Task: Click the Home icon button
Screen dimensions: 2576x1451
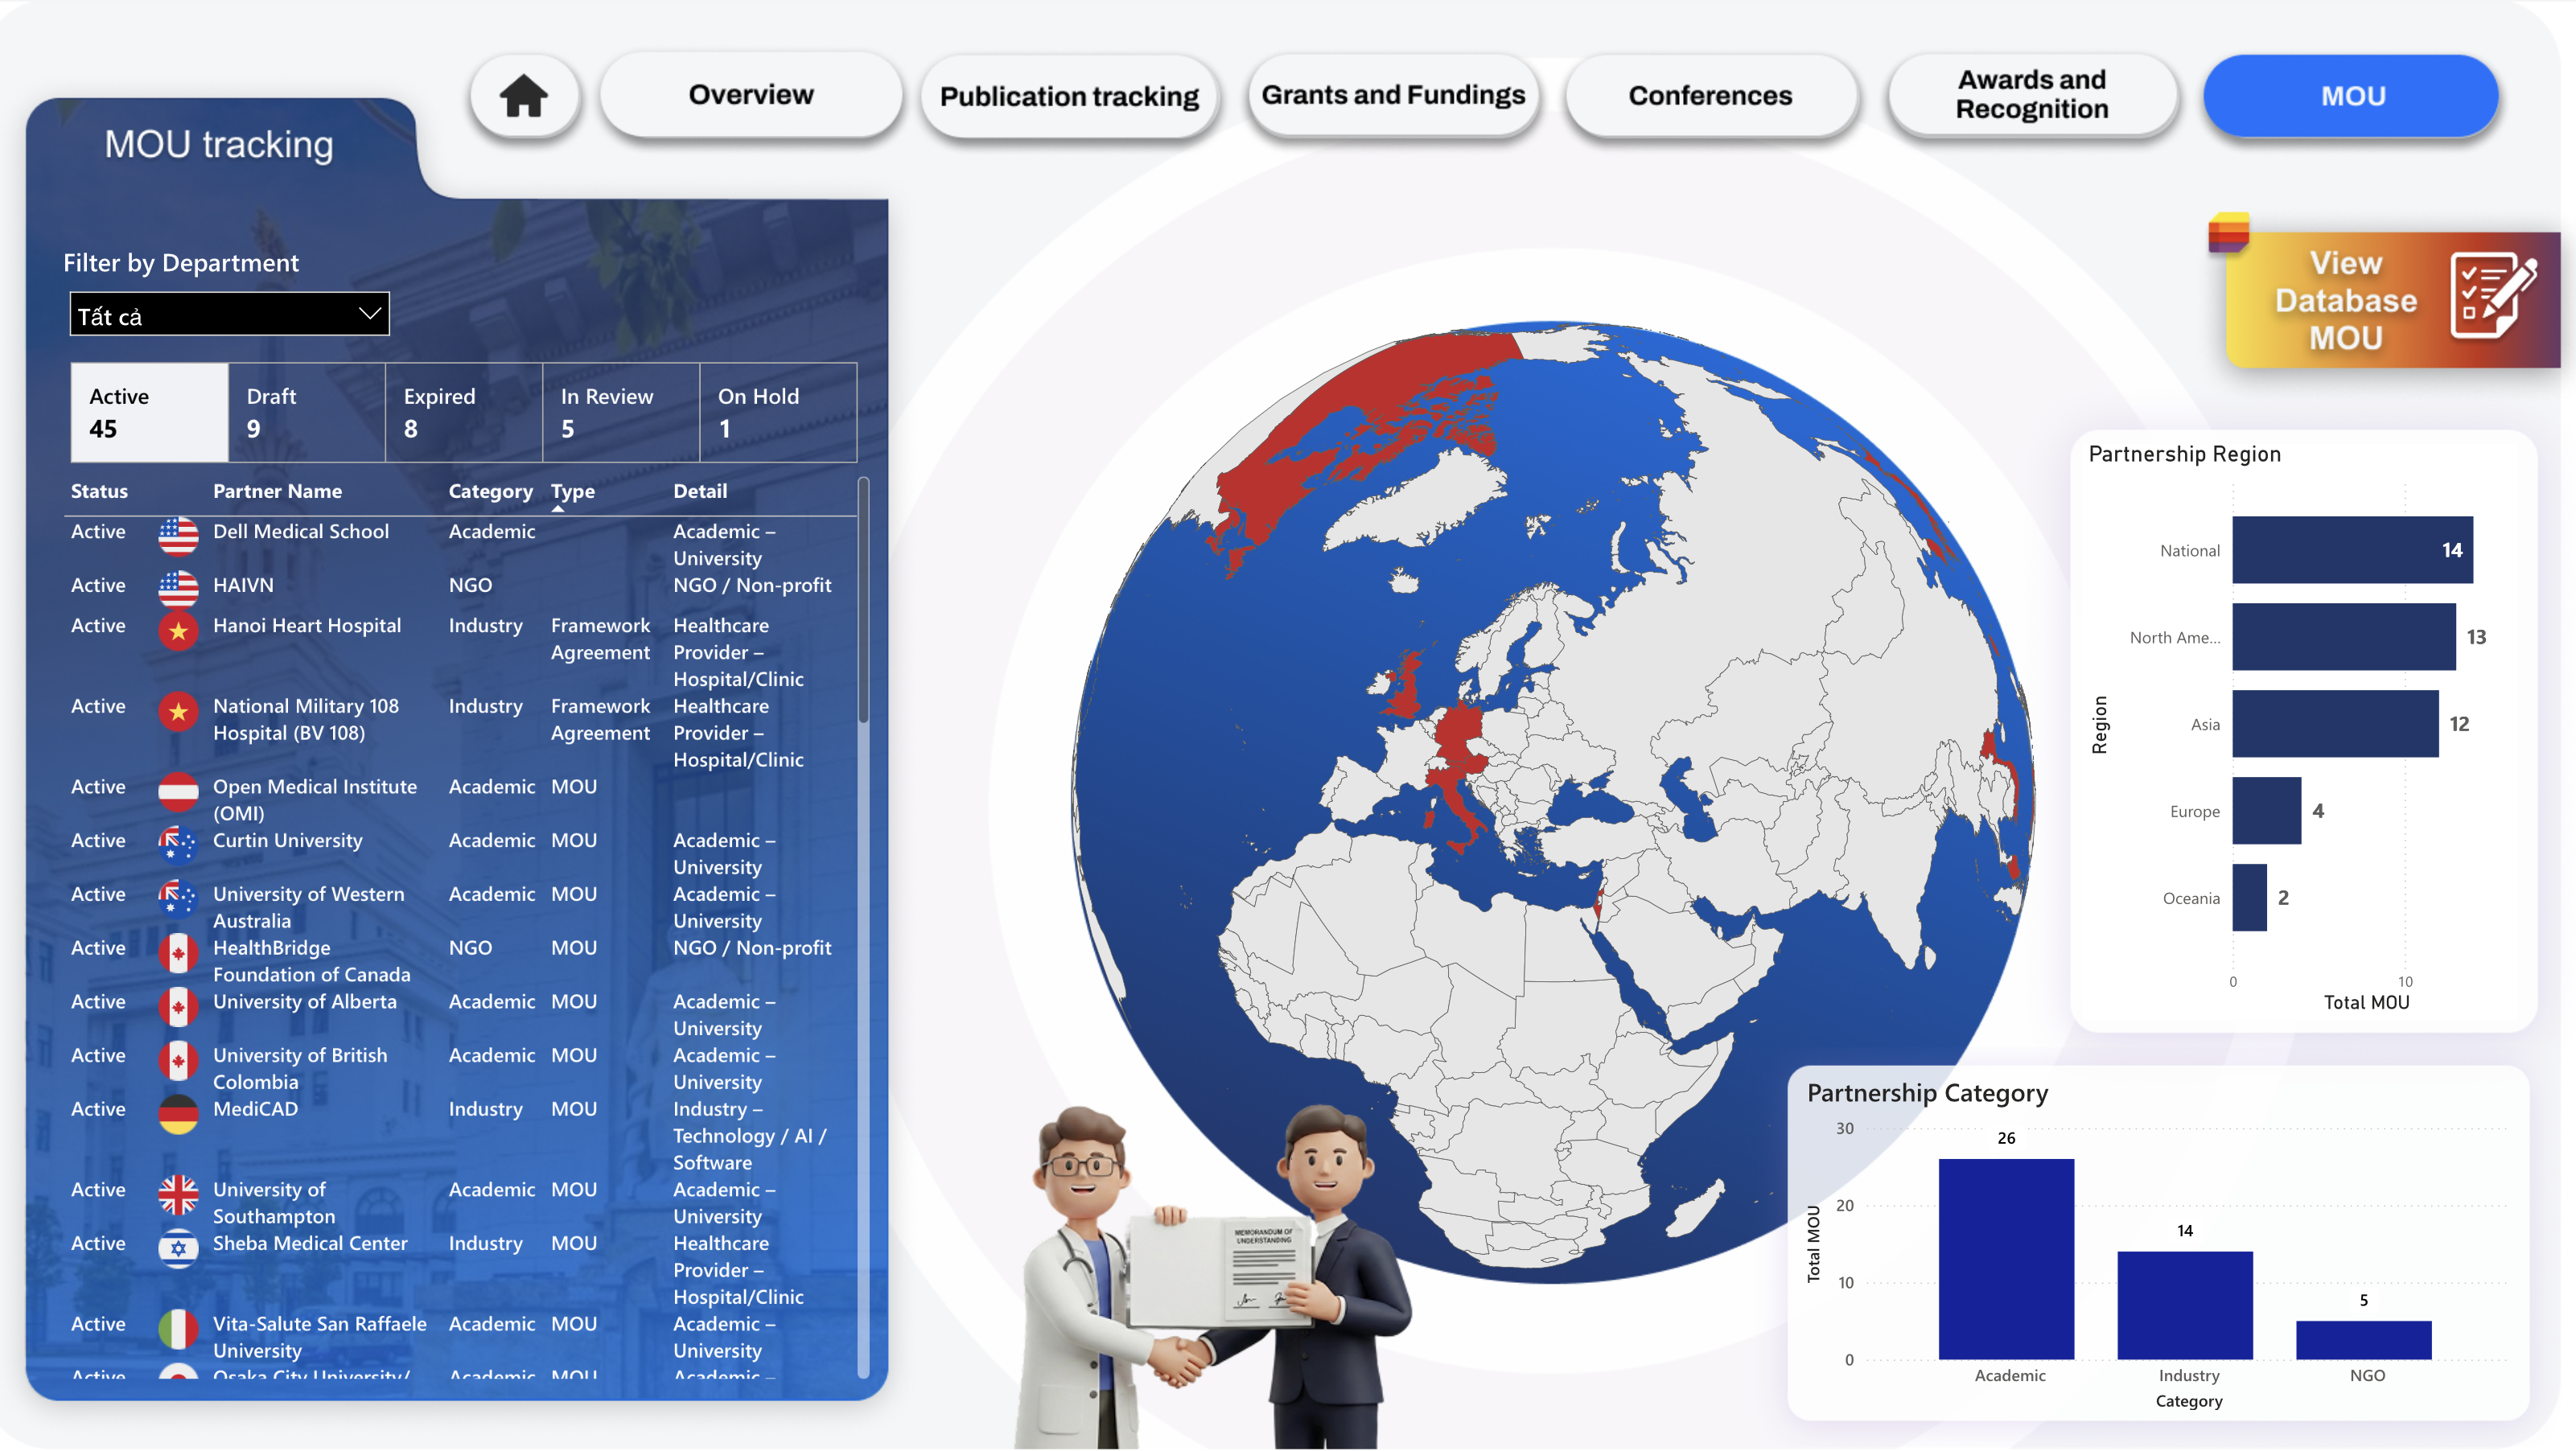Action: [x=524, y=96]
